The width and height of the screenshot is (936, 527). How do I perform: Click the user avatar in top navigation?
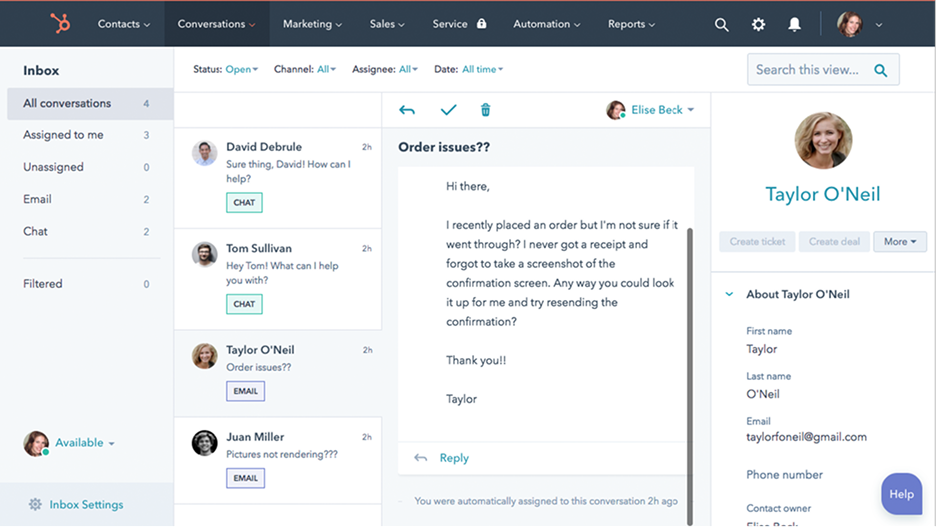849,24
